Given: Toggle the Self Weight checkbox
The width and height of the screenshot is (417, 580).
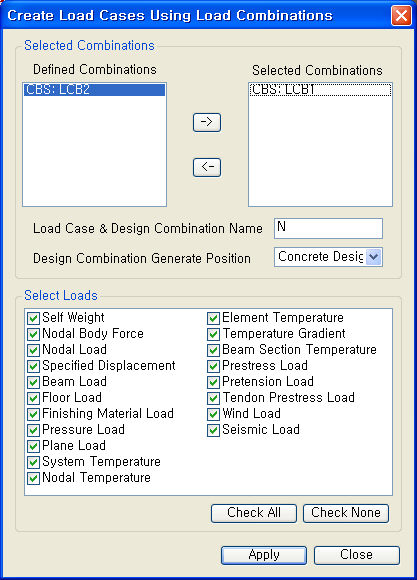Looking at the screenshot, I should pos(33,318).
